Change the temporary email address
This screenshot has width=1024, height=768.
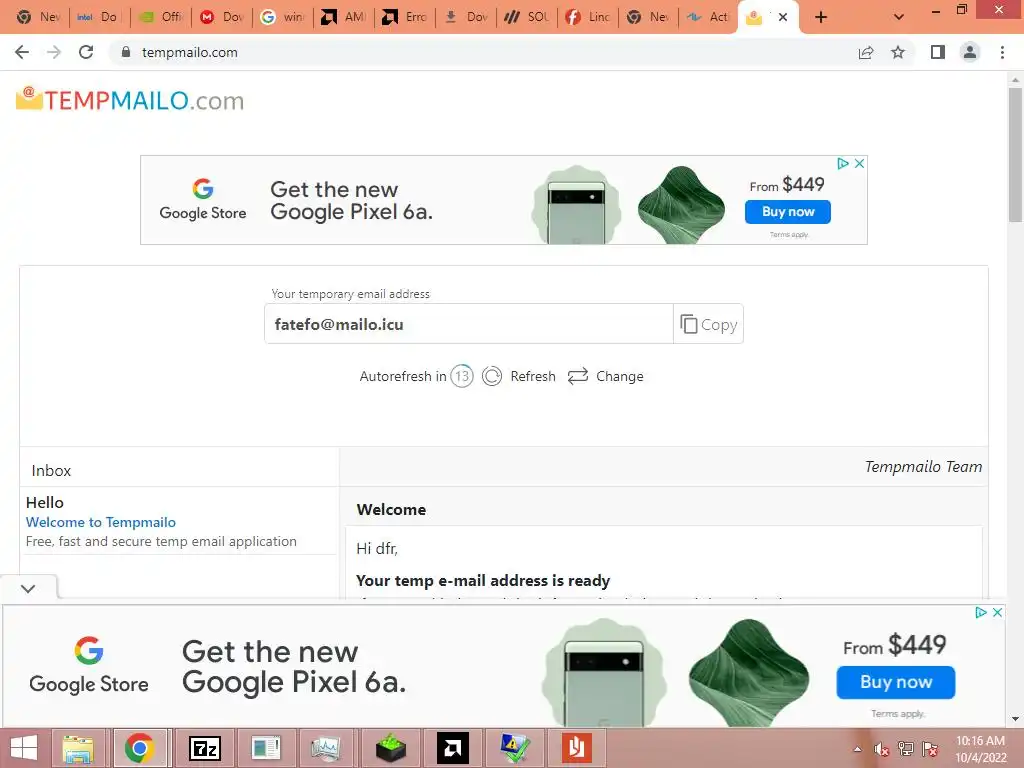click(620, 376)
